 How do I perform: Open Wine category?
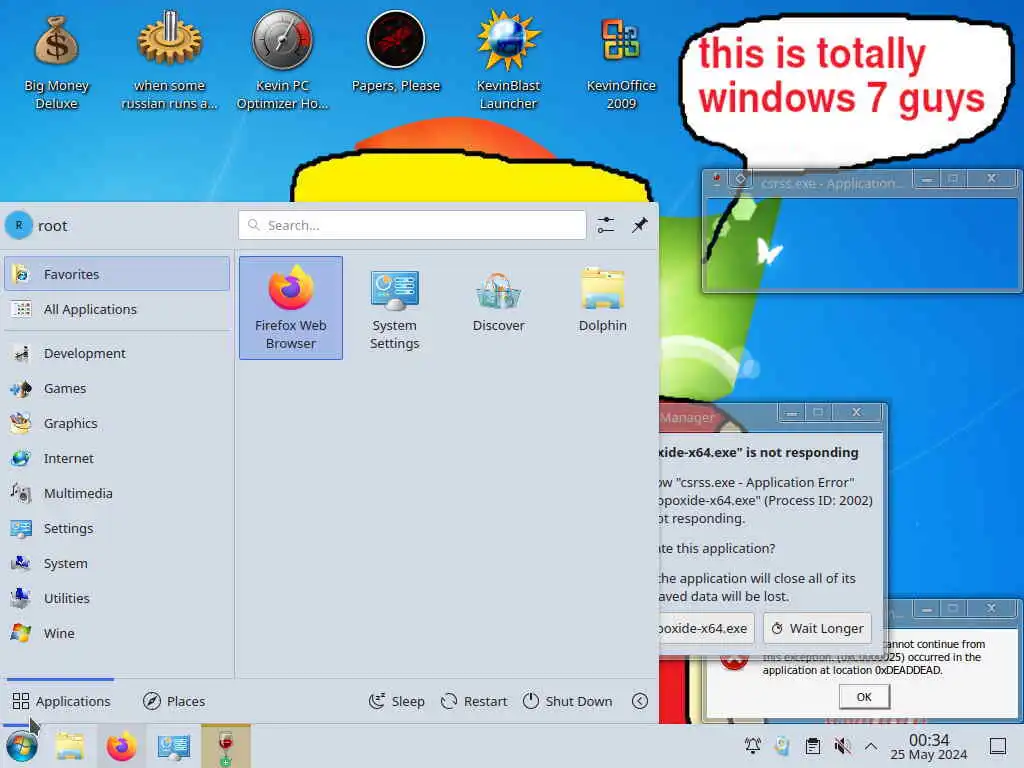point(117,633)
